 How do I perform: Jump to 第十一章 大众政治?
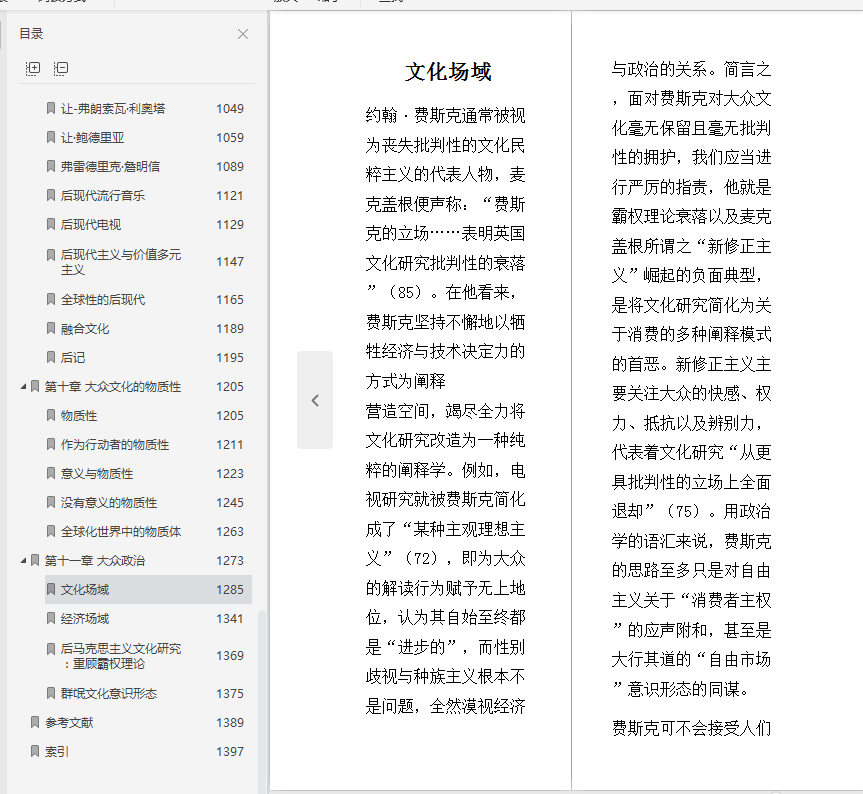(95, 561)
